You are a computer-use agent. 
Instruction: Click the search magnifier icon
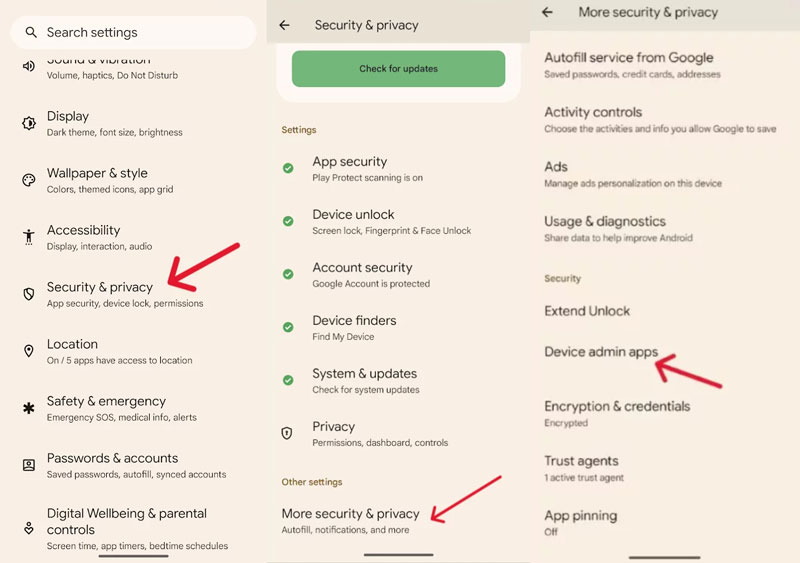pyautogui.click(x=31, y=32)
